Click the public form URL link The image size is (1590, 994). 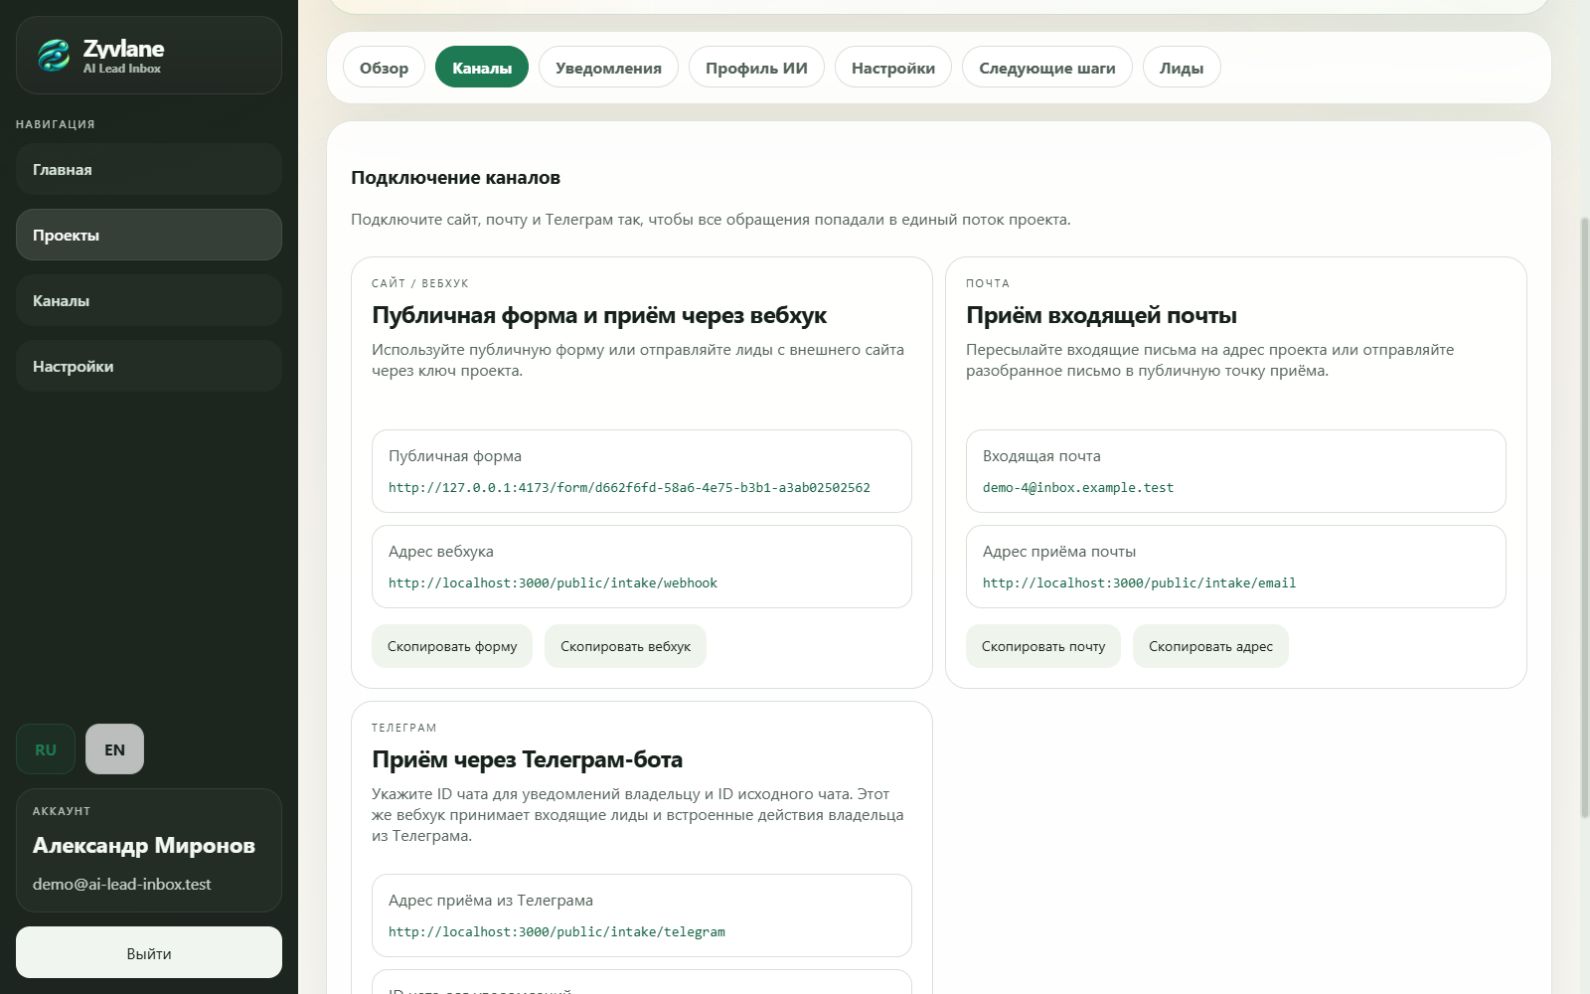tap(629, 488)
